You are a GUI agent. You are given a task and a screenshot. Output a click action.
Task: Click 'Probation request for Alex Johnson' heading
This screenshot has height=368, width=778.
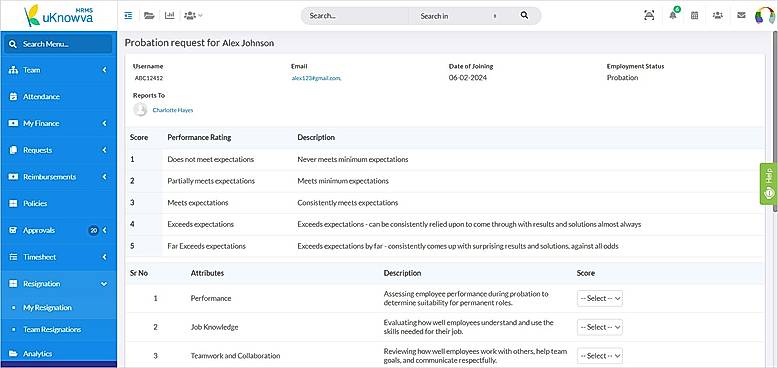click(x=199, y=43)
